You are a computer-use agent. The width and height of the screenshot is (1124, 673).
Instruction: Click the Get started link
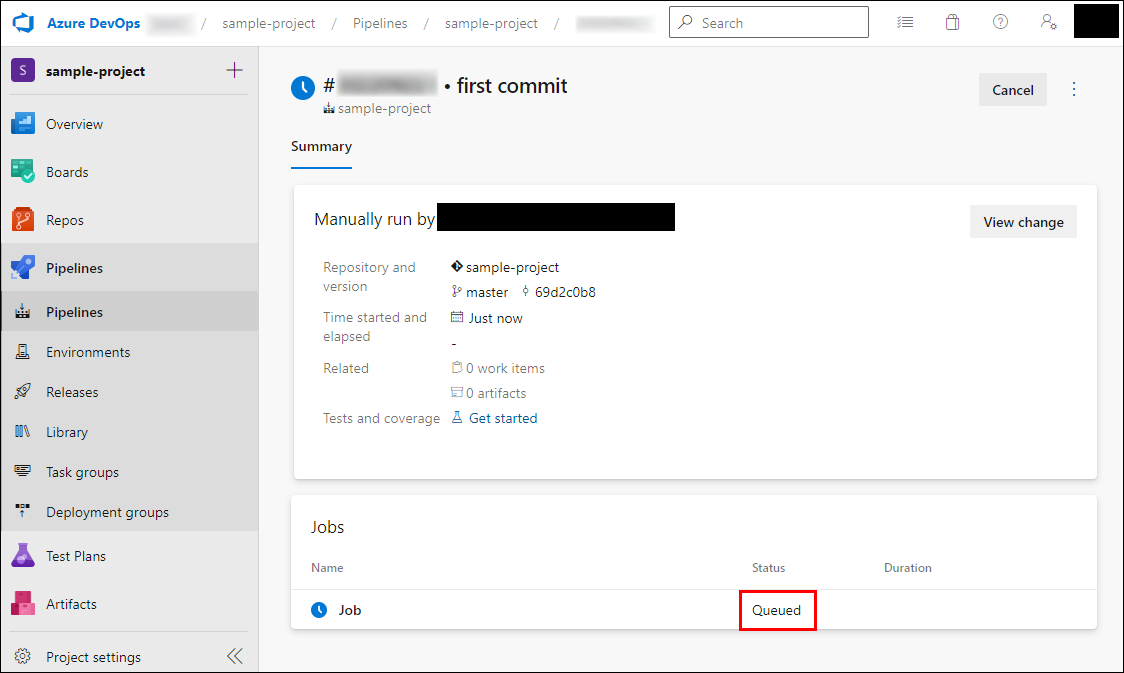[x=503, y=418]
